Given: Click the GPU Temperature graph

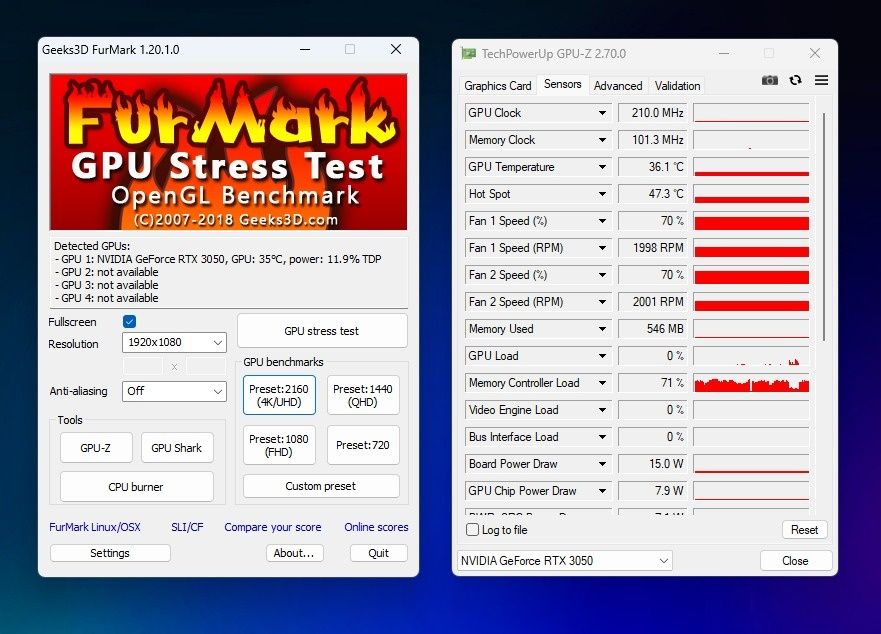Looking at the screenshot, I should (752, 167).
